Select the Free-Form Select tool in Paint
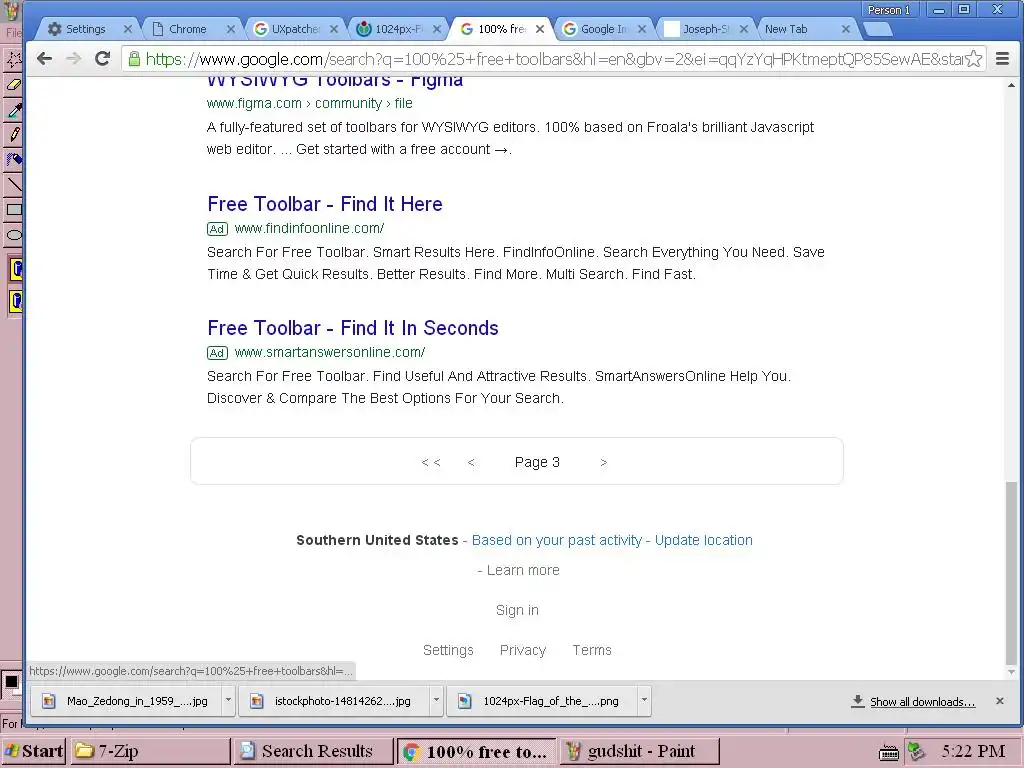This screenshot has height=768, width=1024. coord(13,59)
